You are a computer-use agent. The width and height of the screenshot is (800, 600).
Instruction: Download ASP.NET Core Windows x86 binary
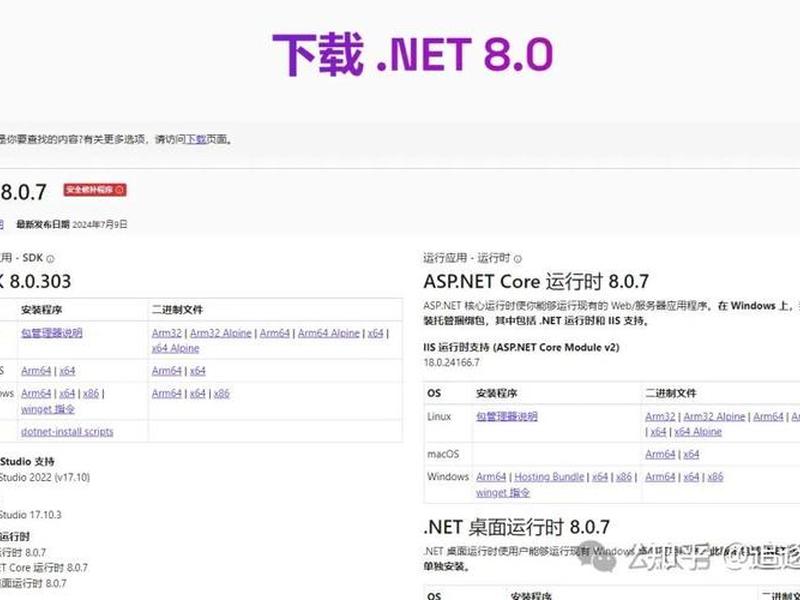pos(715,477)
